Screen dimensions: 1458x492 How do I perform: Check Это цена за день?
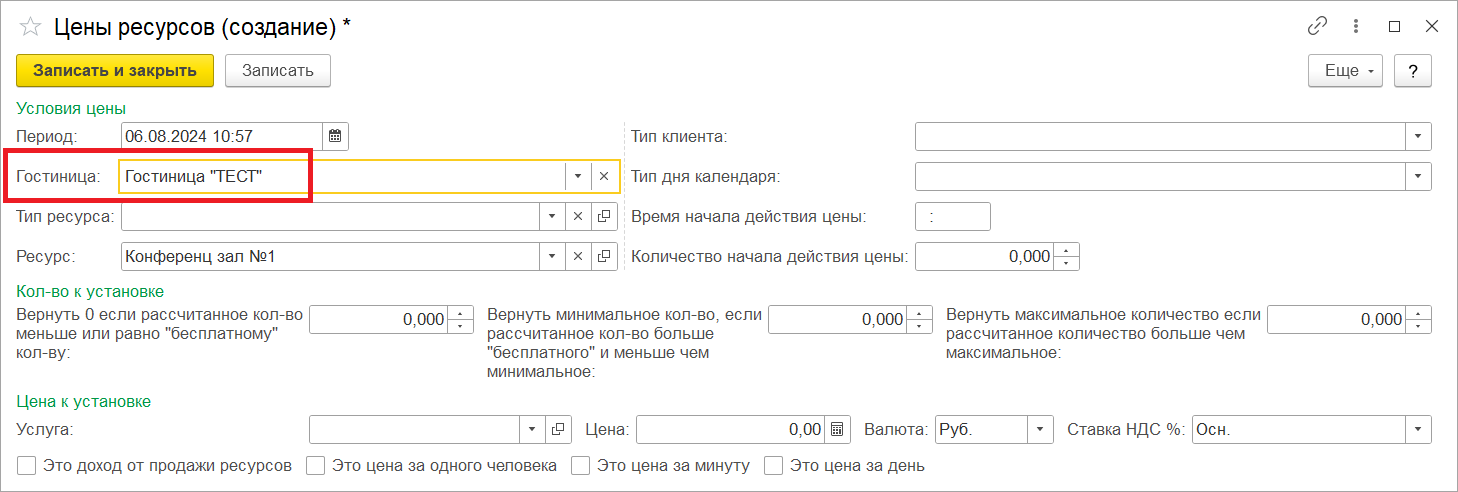[x=773, y=465]
